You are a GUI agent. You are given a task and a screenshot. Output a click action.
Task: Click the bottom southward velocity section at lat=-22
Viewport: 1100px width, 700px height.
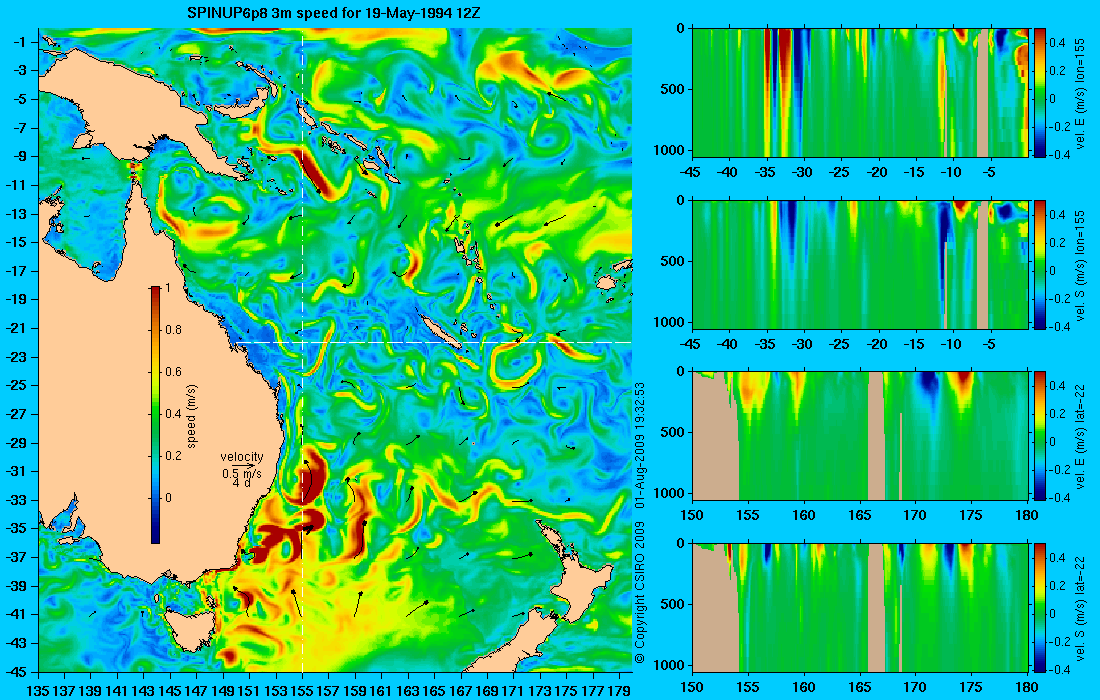pyautogui.click(x=861, y=607)
